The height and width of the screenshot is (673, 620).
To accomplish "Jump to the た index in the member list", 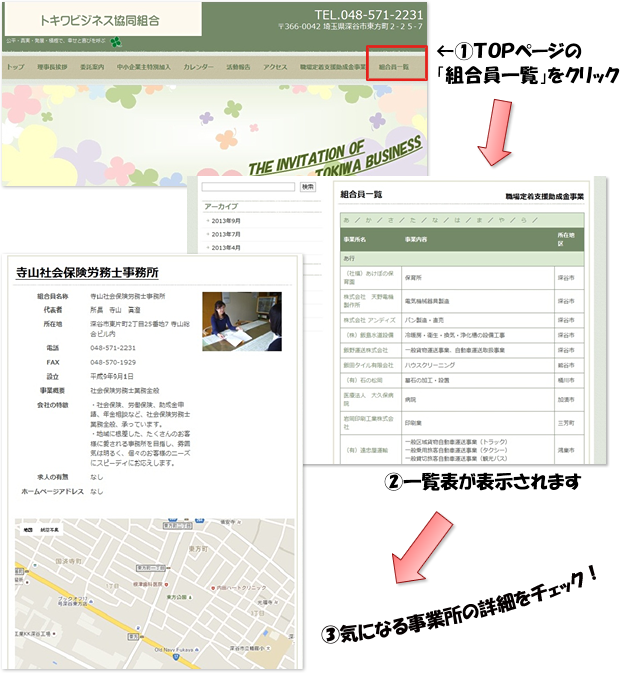I will pos(413,220).
